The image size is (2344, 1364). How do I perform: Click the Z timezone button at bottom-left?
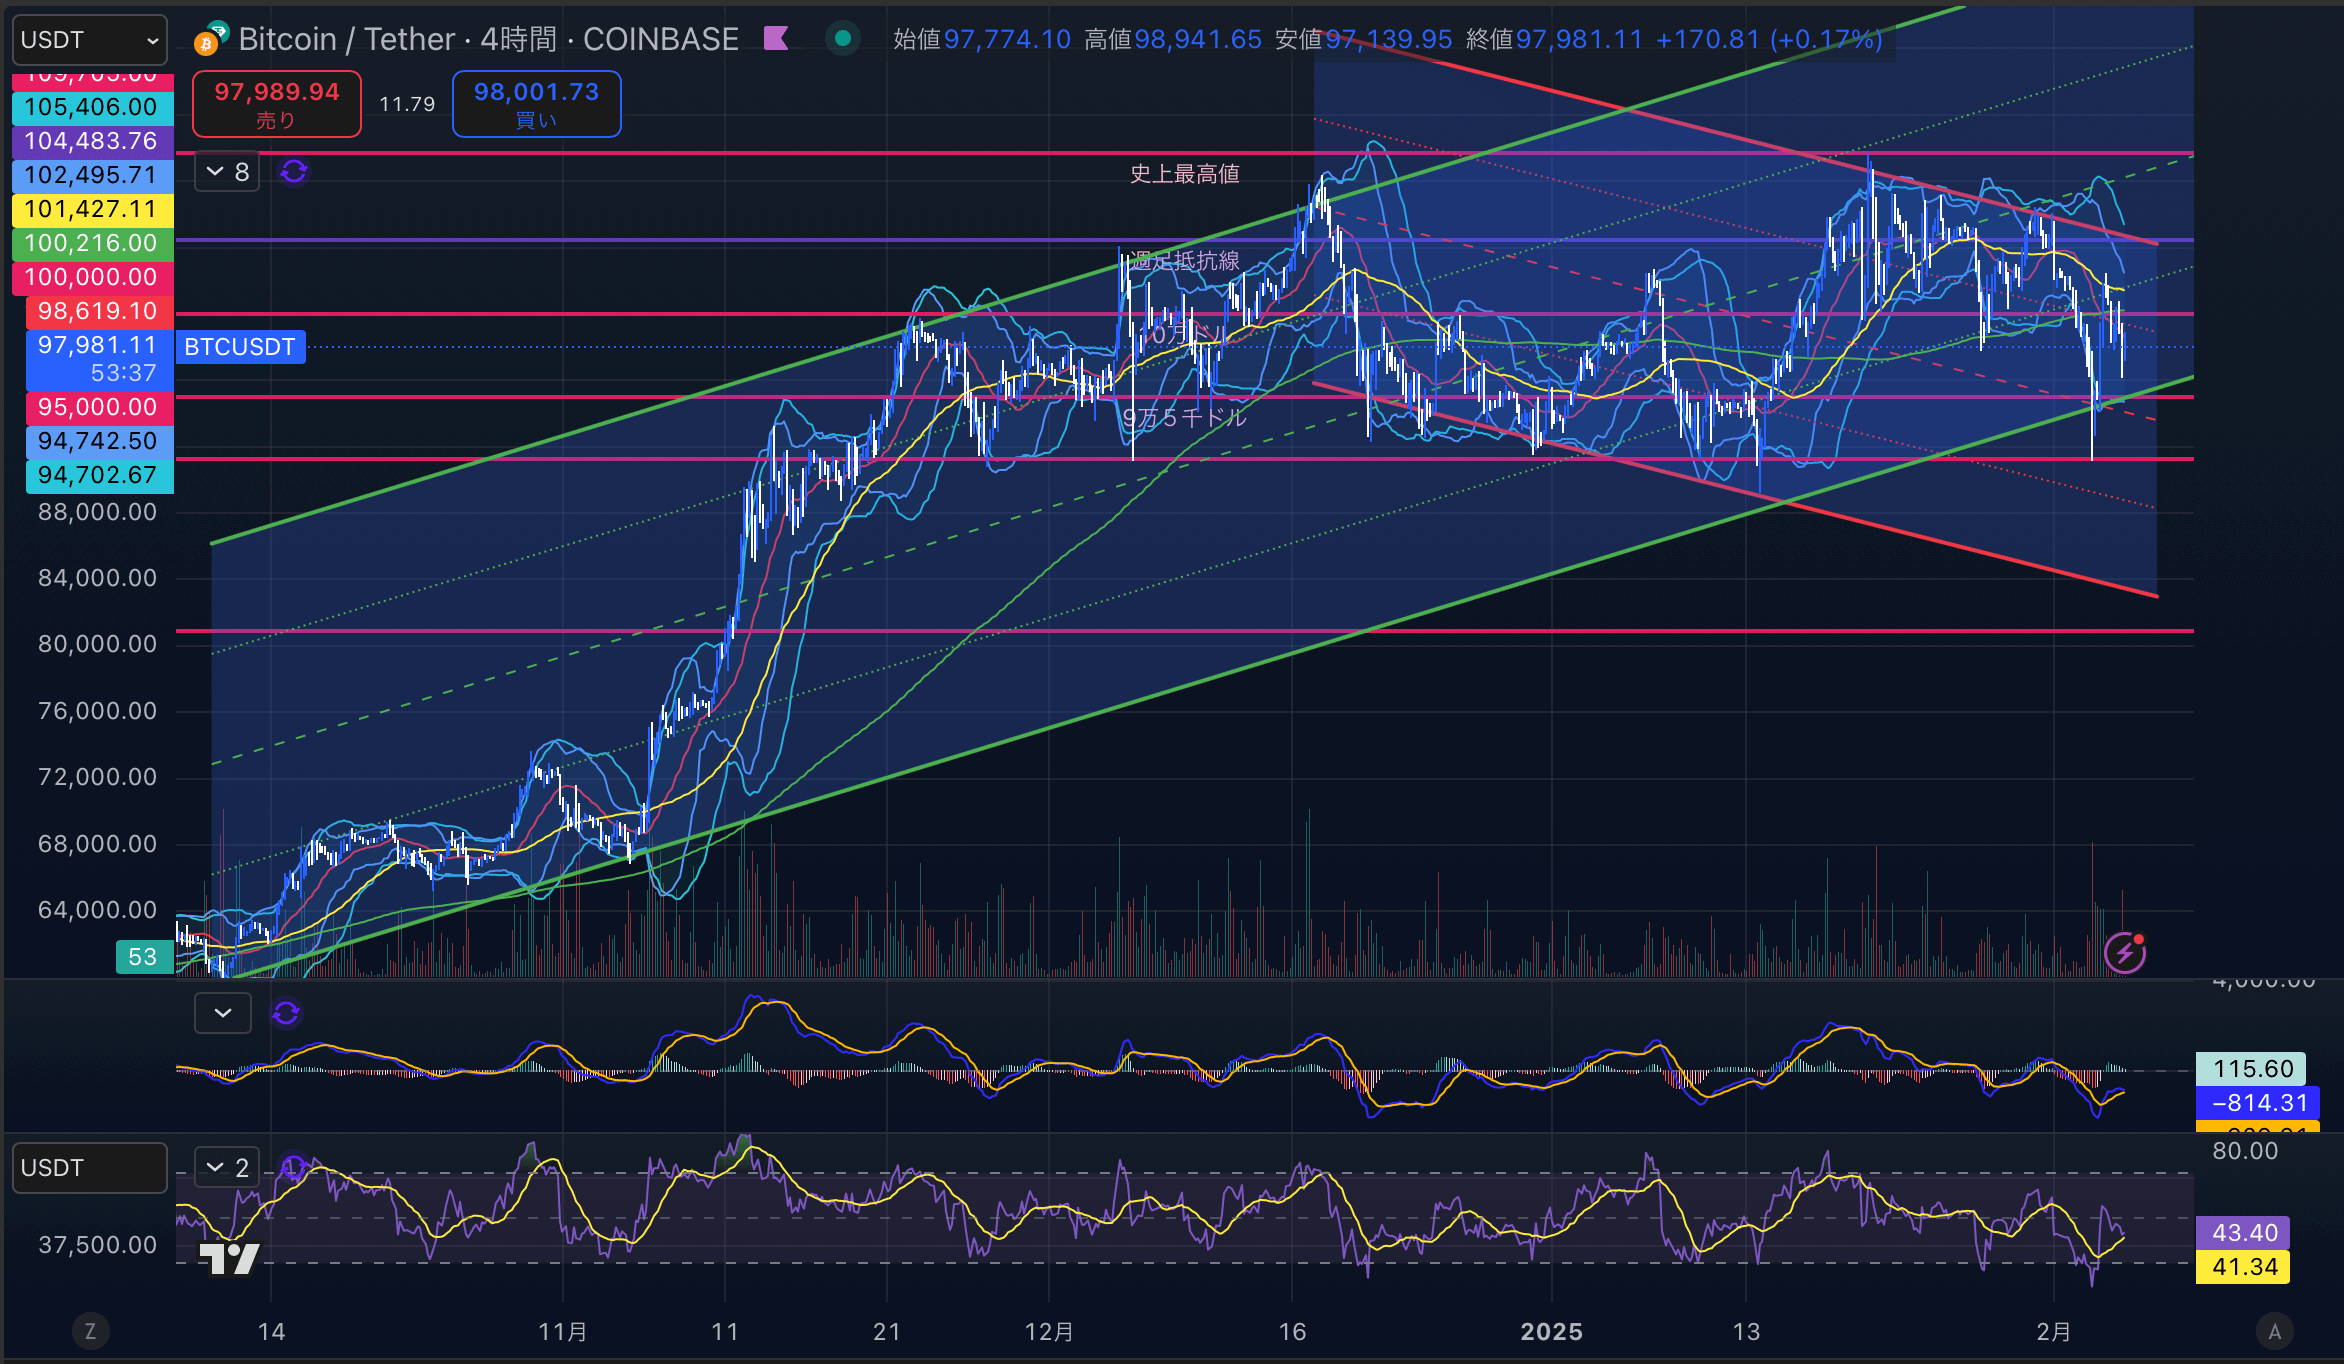(90, 1331)
